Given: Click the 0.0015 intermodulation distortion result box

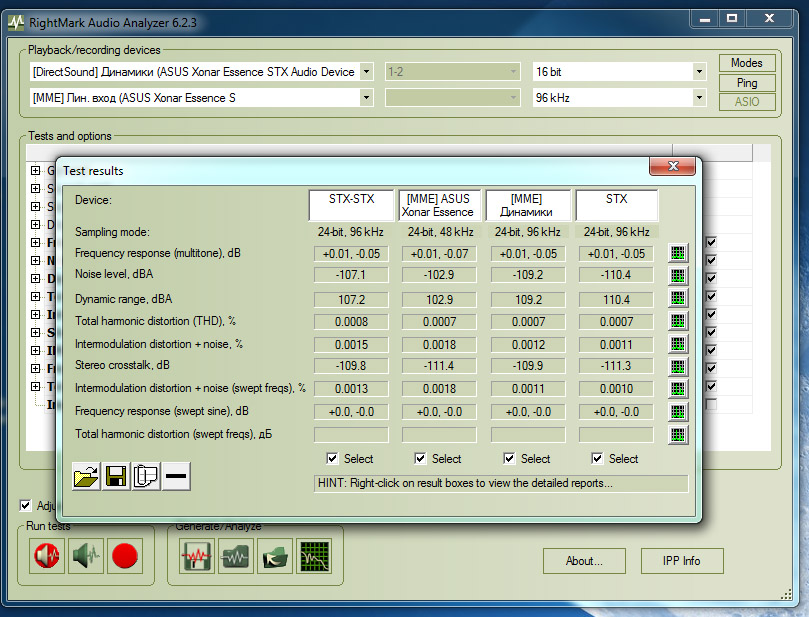Looking at the screenshot, I should click(351, 345).
